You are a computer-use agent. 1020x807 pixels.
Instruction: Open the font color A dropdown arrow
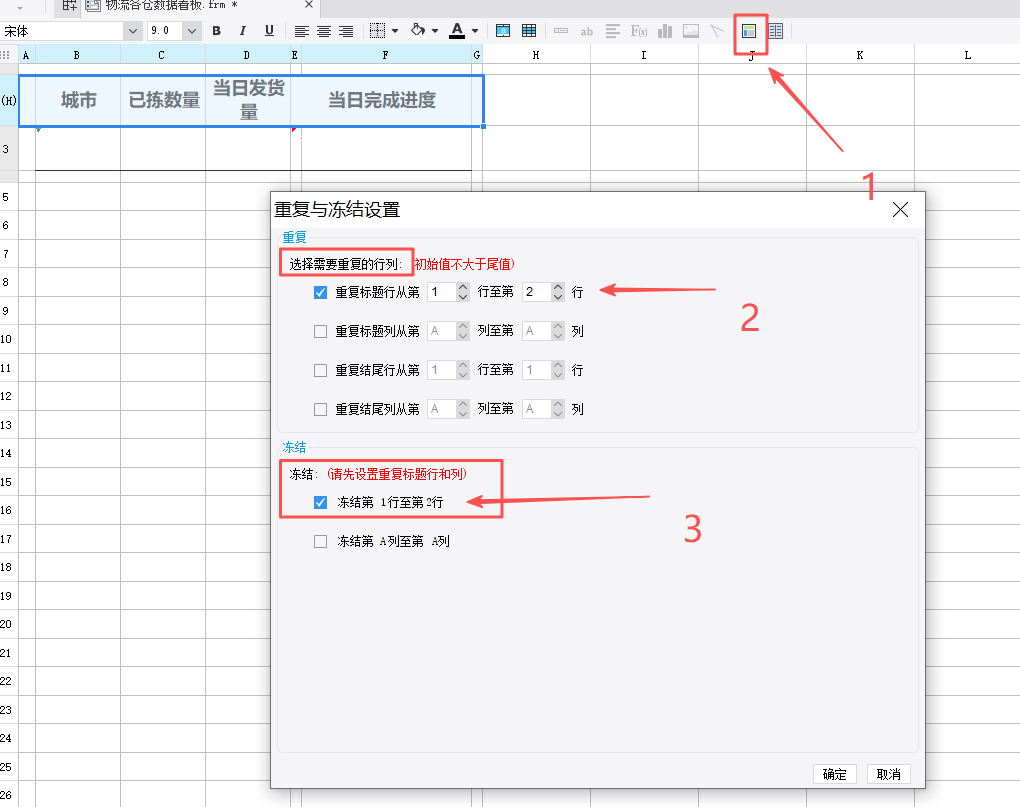point(475,31)
